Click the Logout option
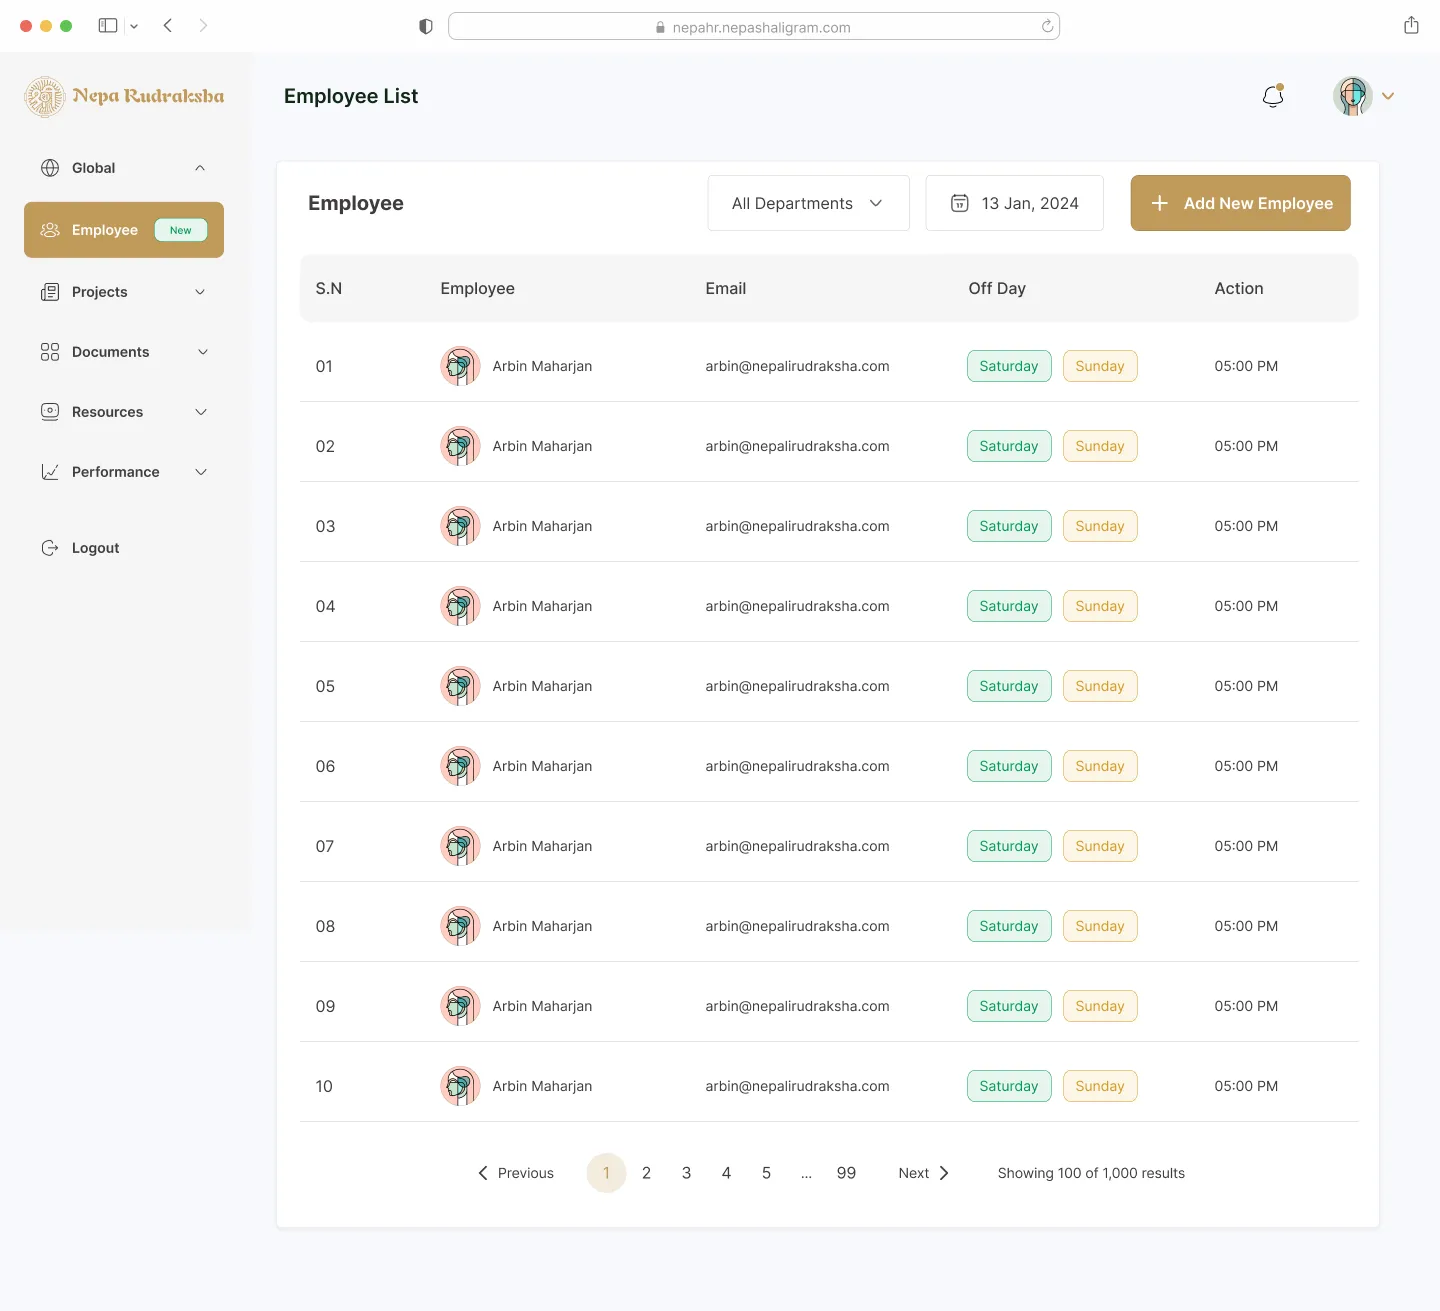The image size is (1440, 1311). (x=94, y=548)
